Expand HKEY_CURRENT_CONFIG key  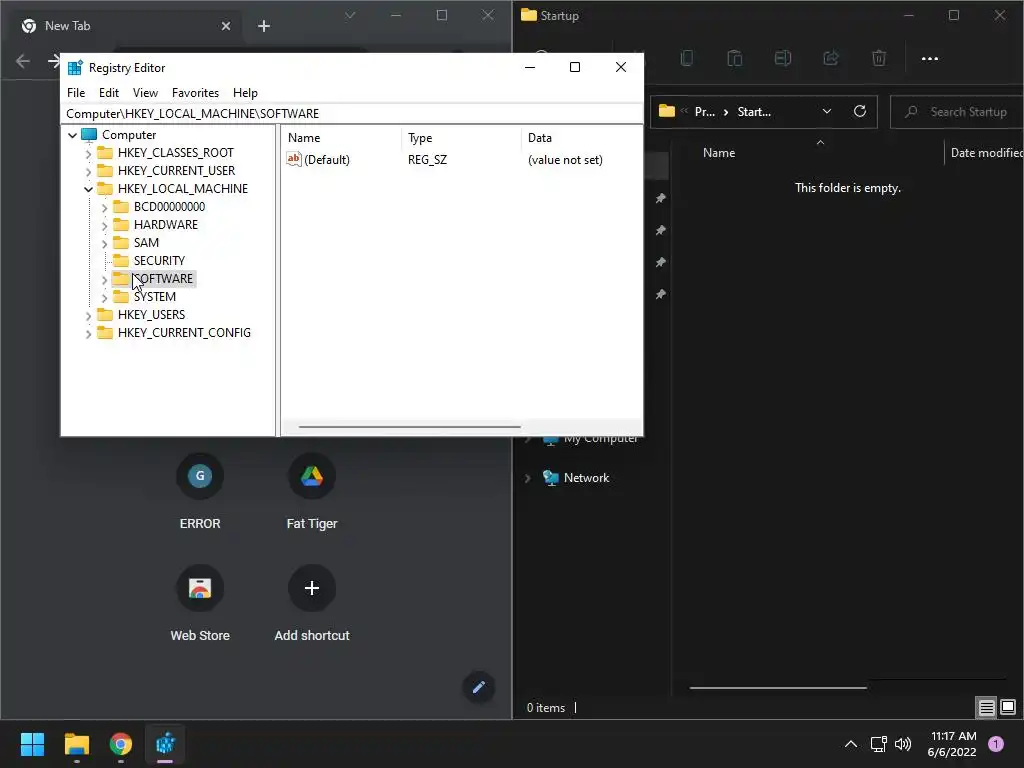pos(88,334)
